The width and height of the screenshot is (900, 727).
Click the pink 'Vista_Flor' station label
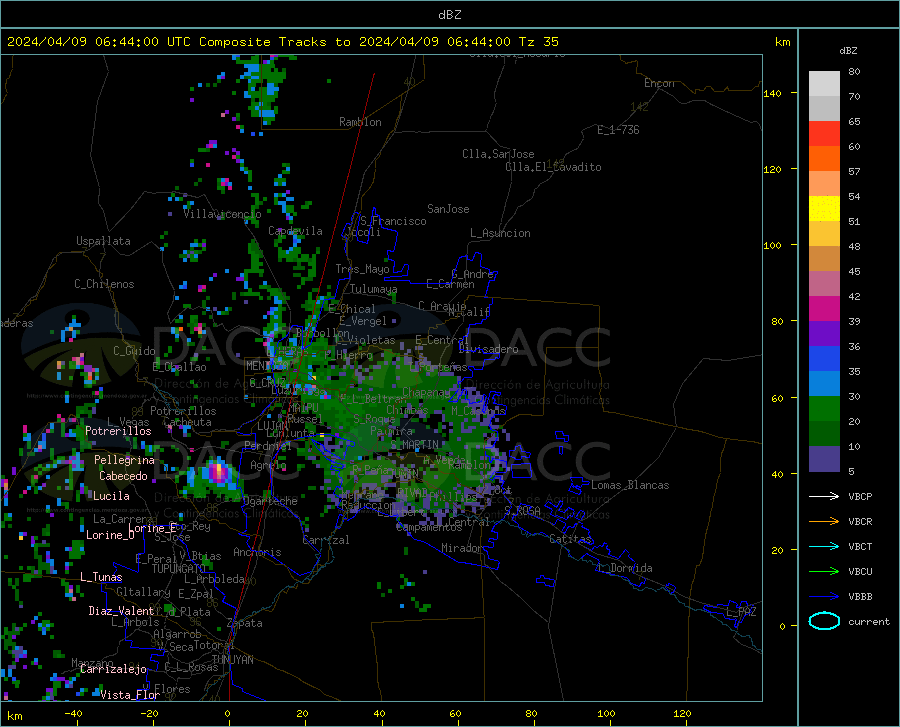130,695
